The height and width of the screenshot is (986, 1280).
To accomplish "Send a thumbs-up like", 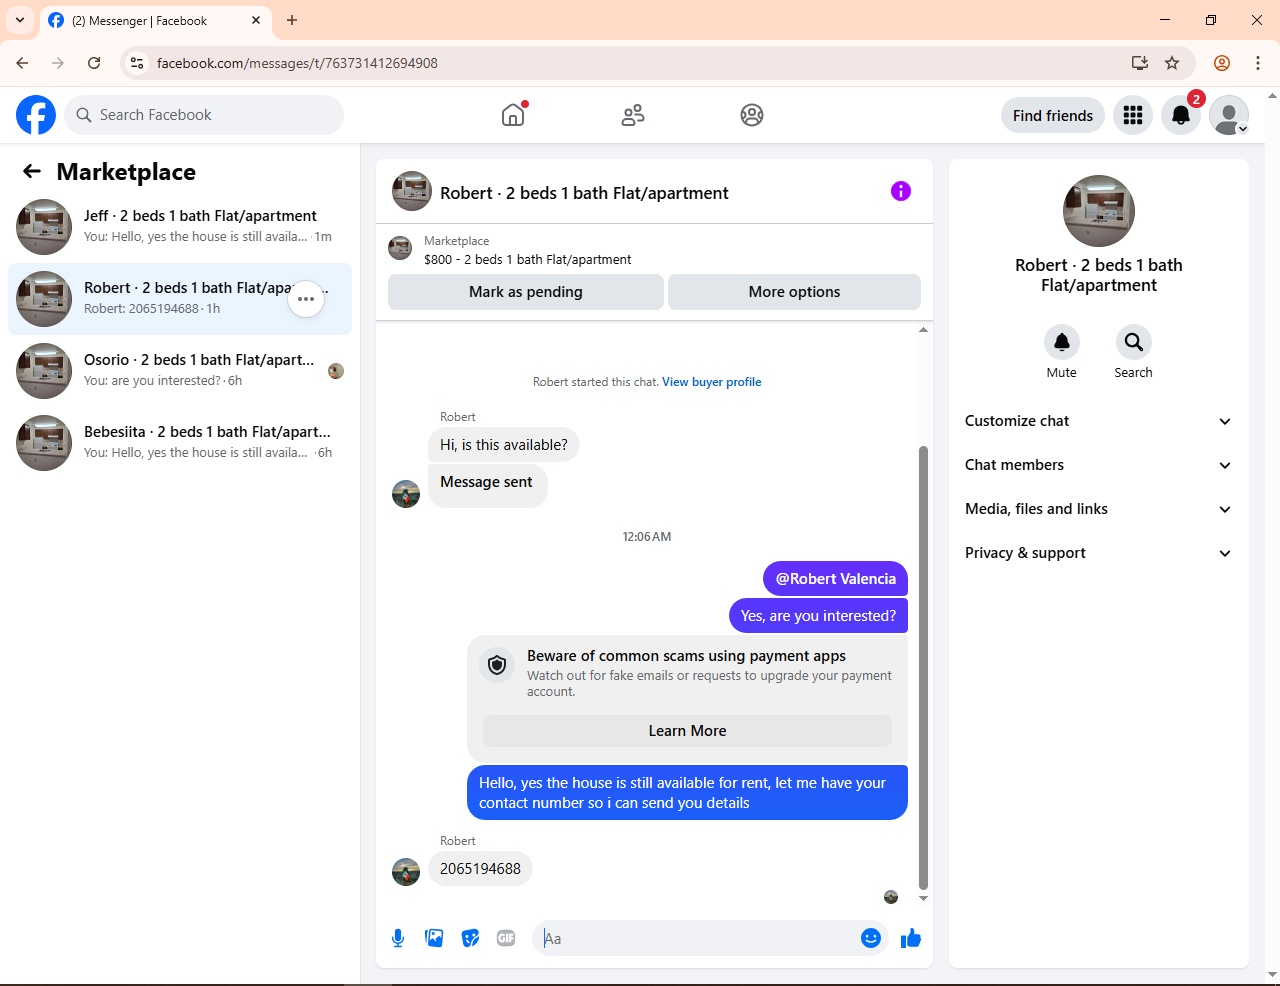I will [911, 938].
